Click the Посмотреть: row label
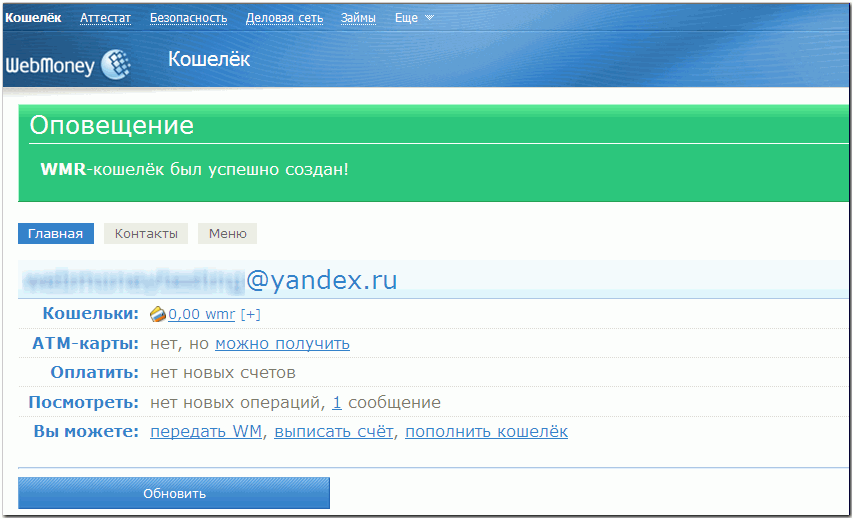This screenshot has width=853, height=519. coord(84,402)
